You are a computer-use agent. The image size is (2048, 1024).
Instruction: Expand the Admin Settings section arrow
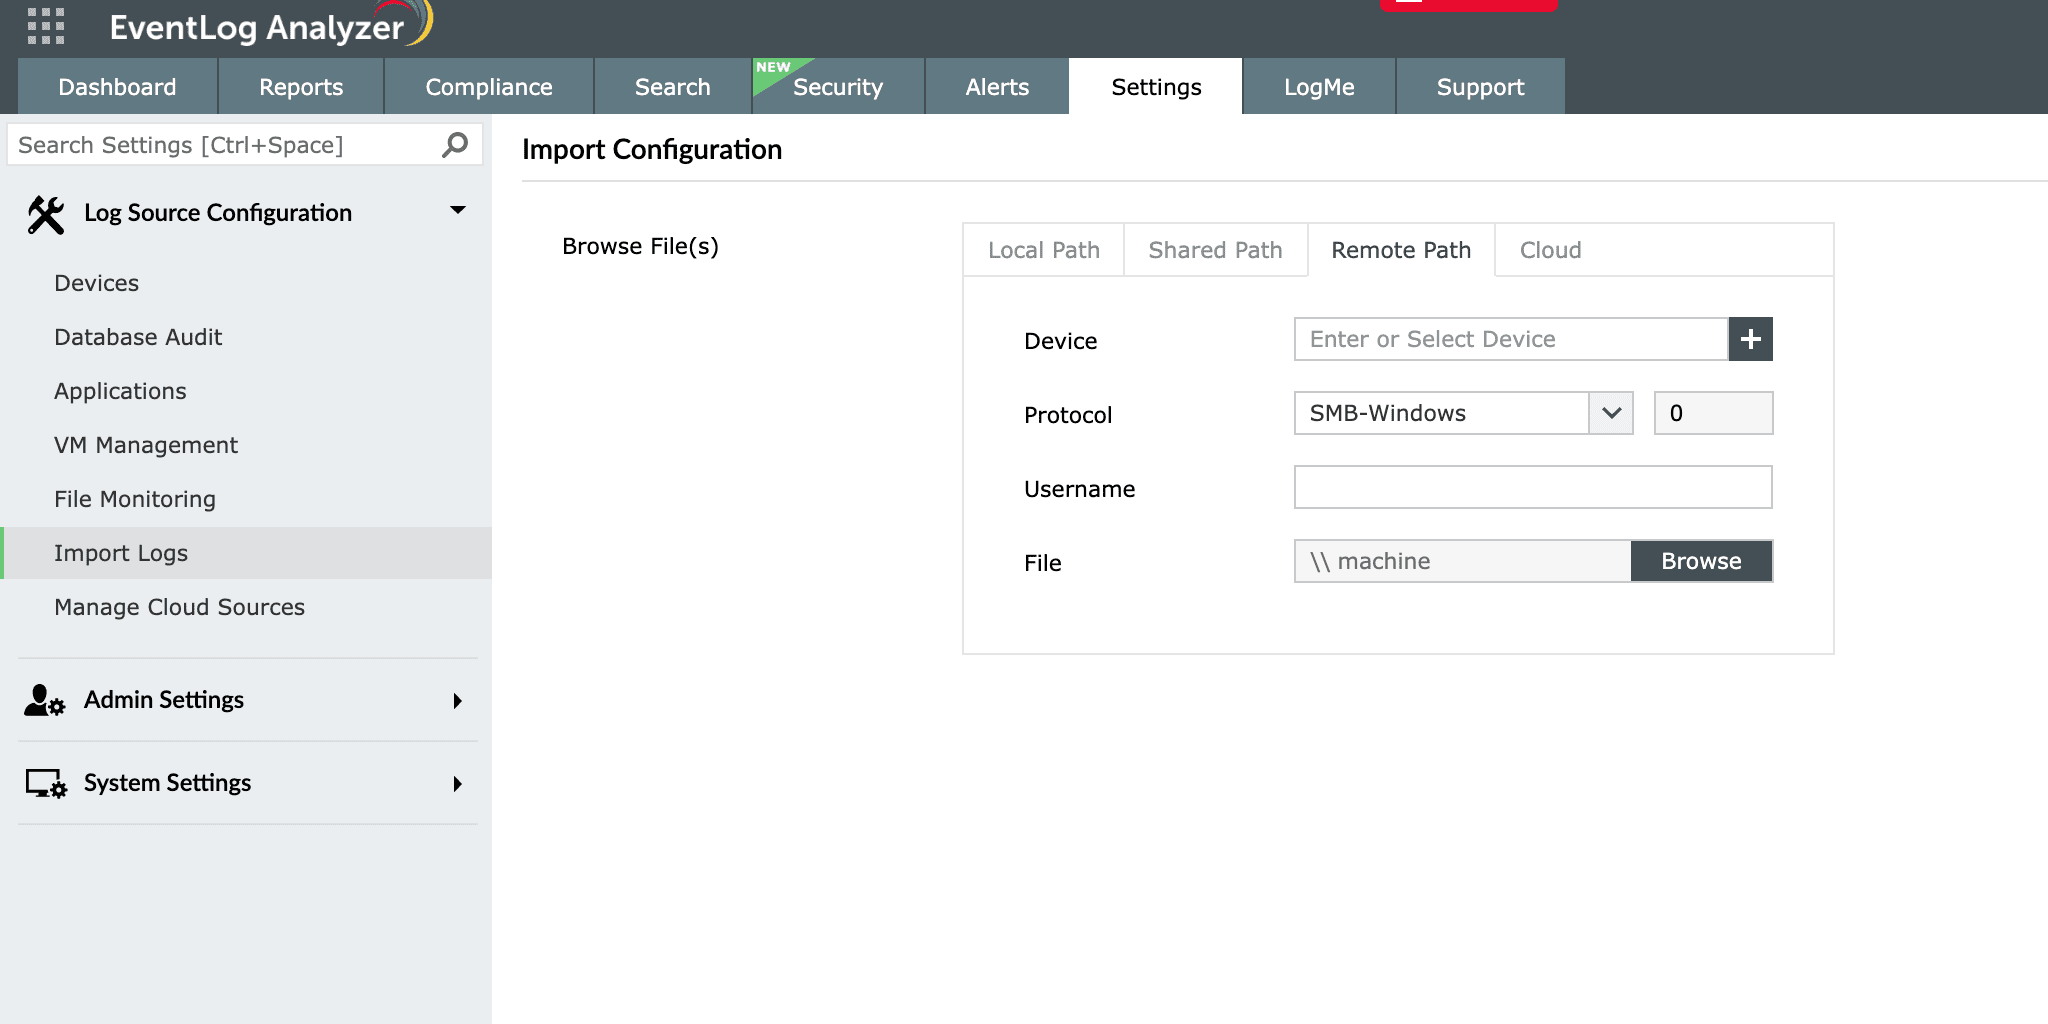click(457, 701)
